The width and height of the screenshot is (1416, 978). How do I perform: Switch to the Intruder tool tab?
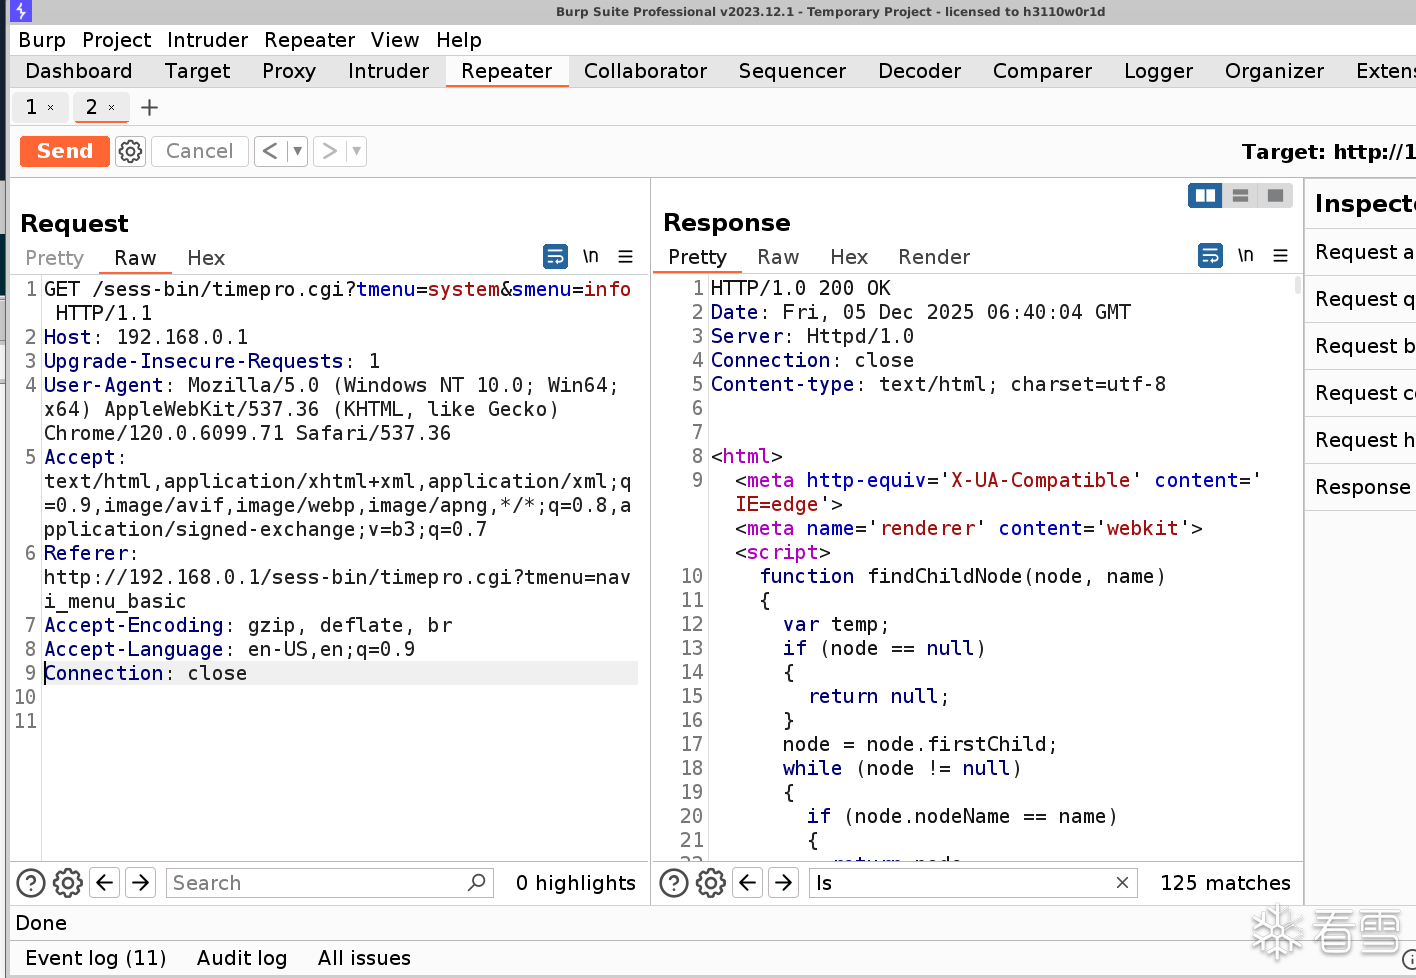point(389,71)
